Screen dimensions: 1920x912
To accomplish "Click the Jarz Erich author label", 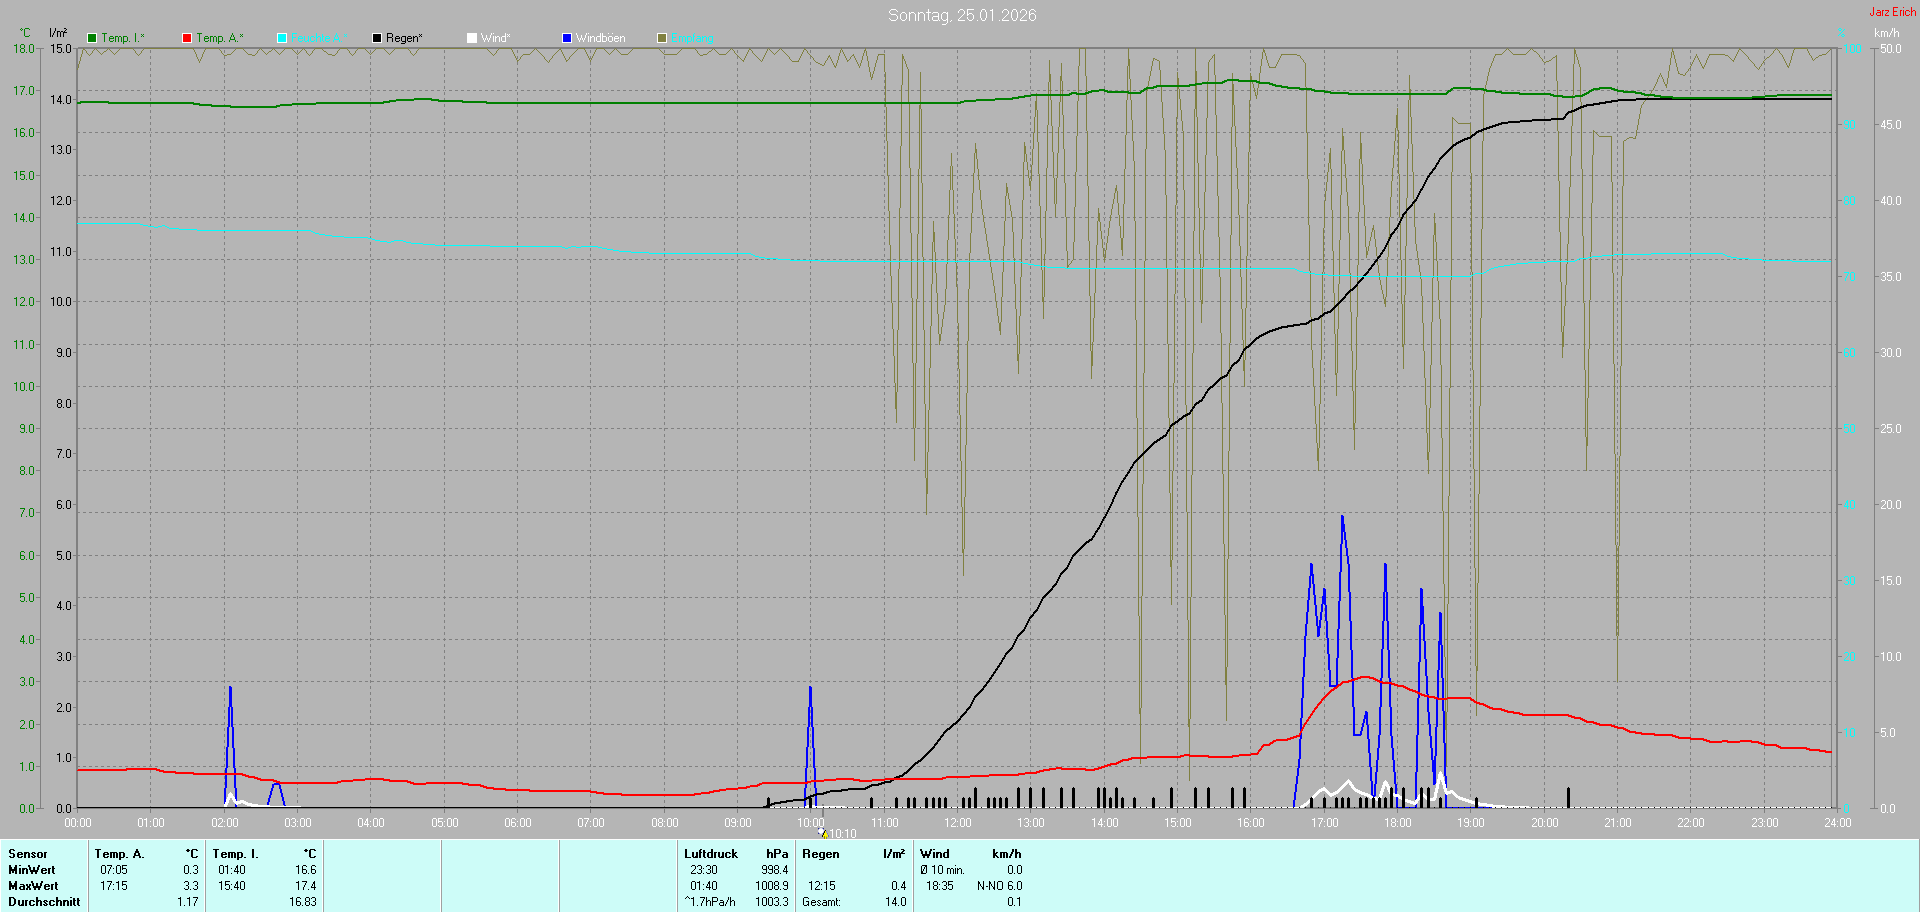I will click(x=1893, y=12).
